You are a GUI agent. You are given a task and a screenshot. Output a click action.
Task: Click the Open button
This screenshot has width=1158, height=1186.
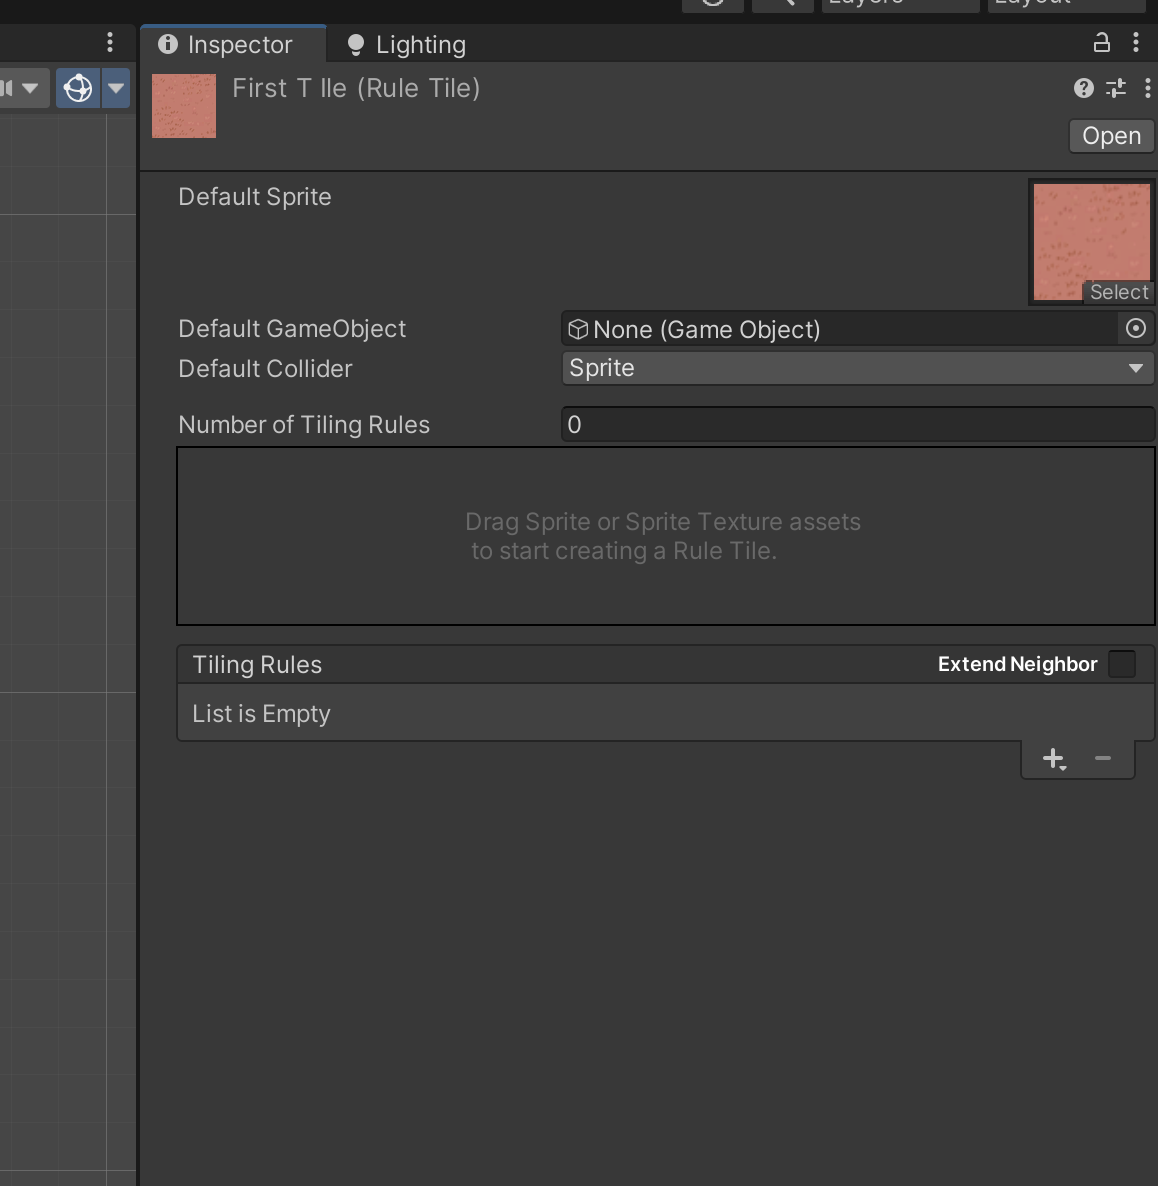1111,136
